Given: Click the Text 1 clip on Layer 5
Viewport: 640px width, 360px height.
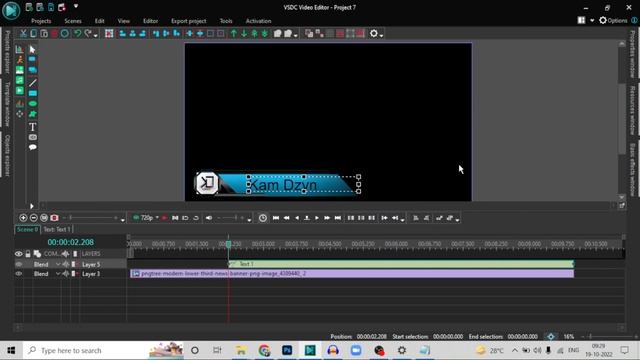Looking at the screenshot, I should point(401,264).
